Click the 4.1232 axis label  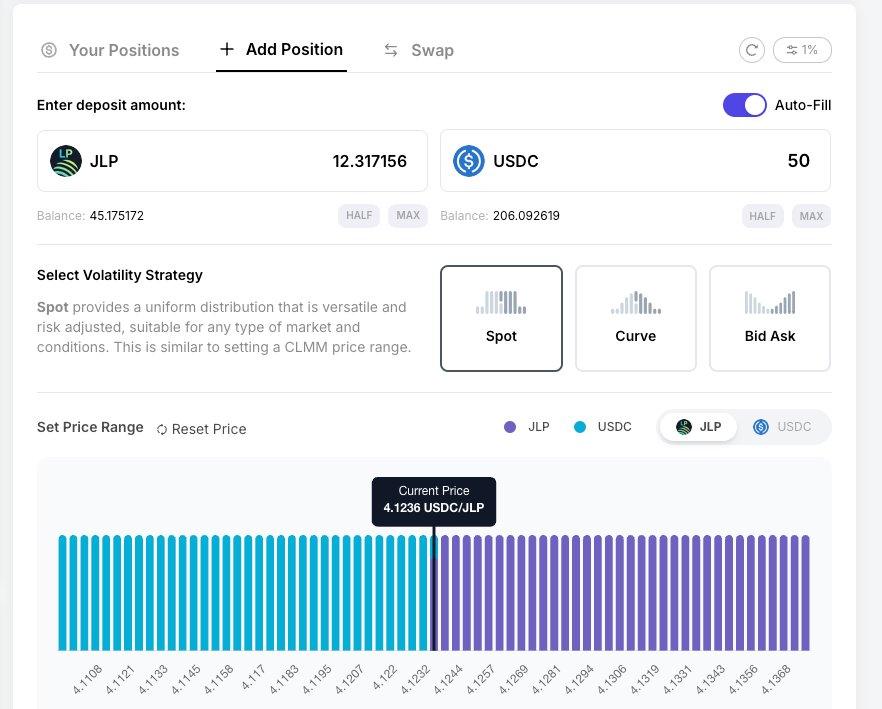416,678
